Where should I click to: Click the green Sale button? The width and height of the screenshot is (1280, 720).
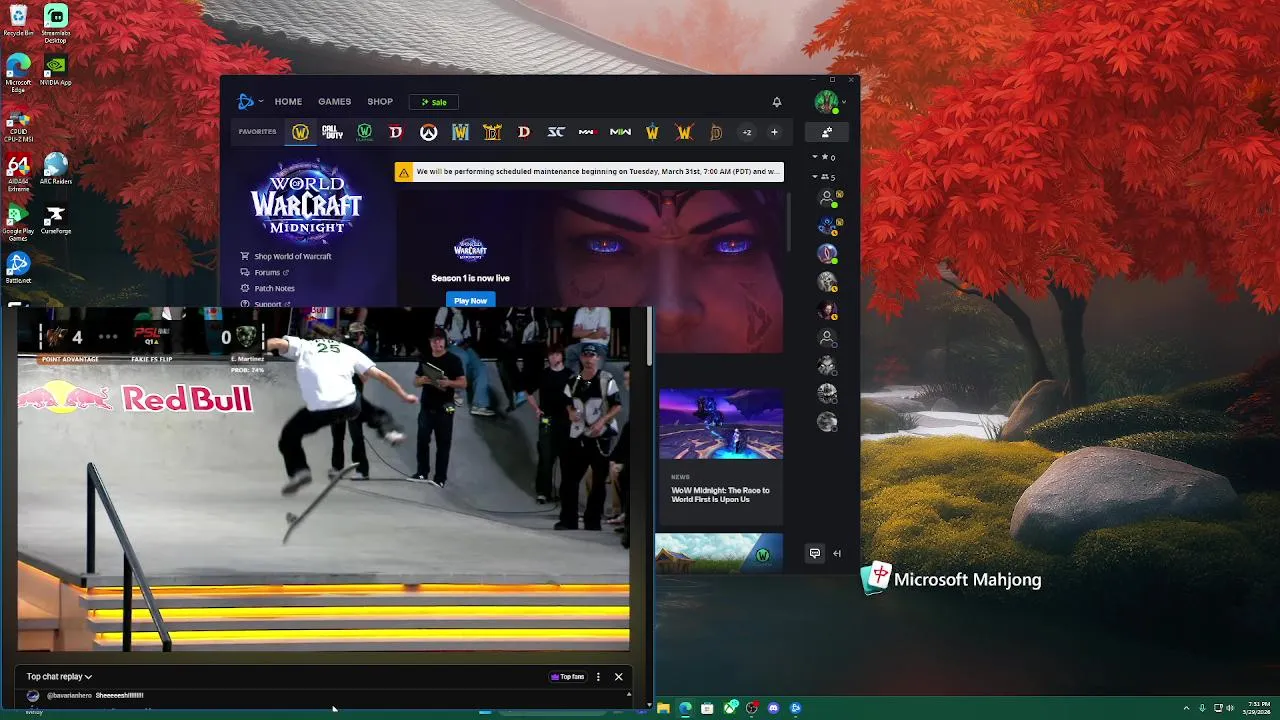434,102
